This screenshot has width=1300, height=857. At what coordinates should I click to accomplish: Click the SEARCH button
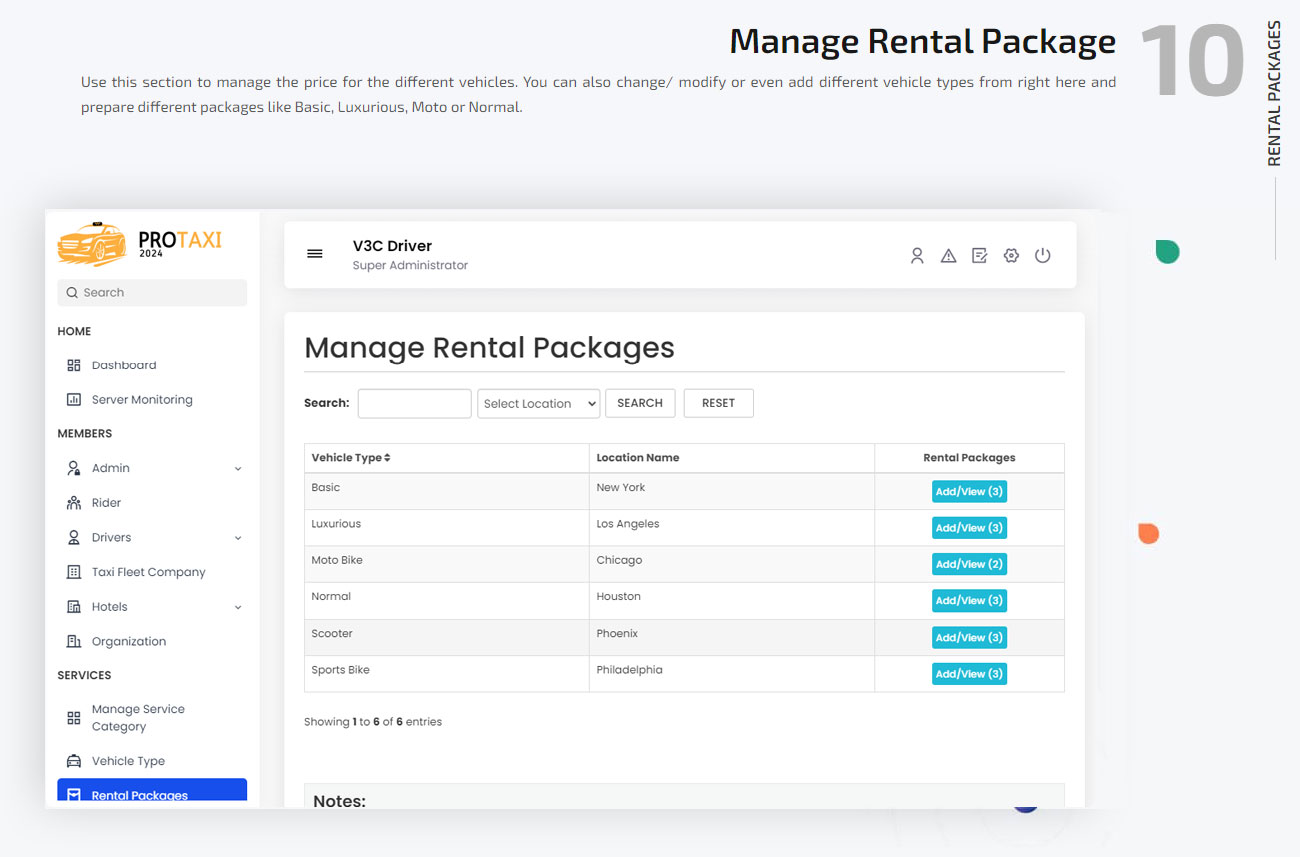click(640, 403)
